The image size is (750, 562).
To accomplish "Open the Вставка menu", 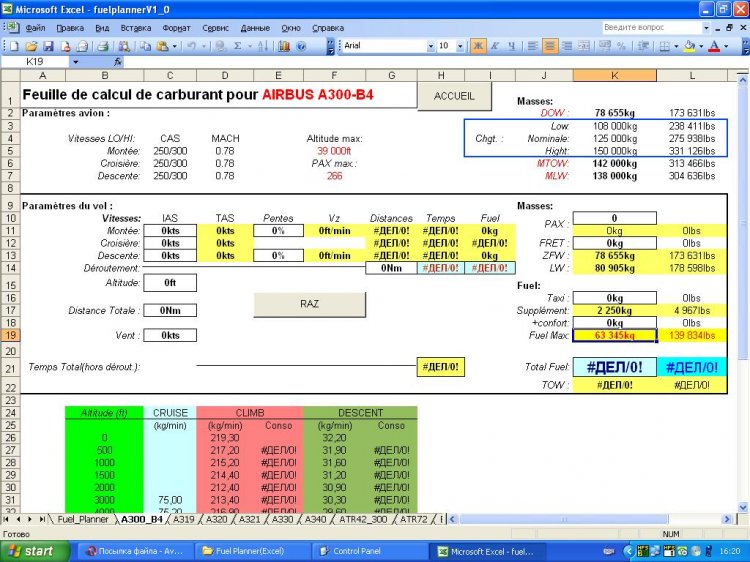I will click(136, 28).
